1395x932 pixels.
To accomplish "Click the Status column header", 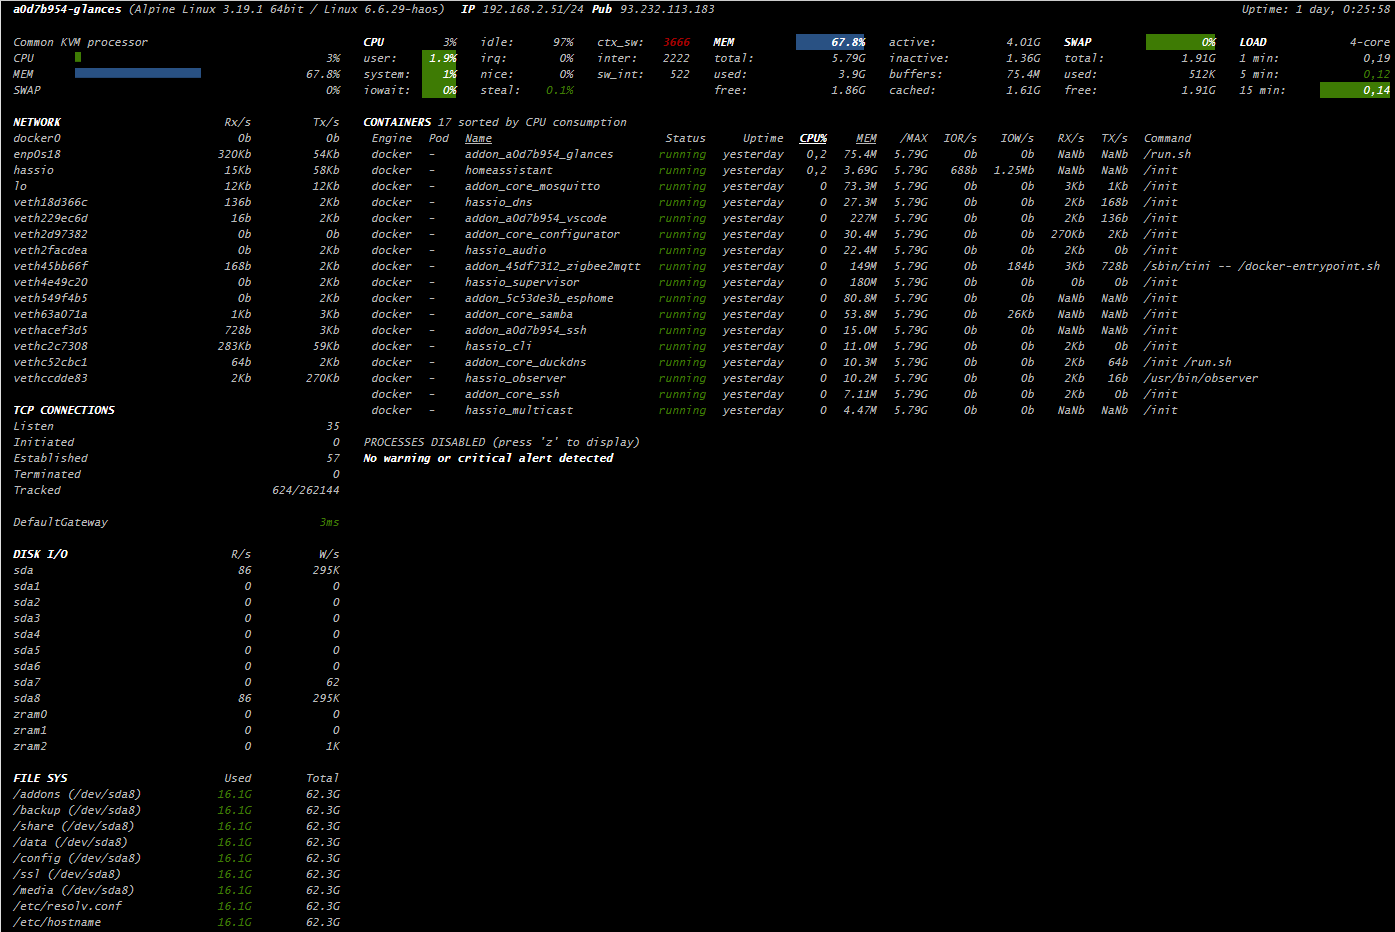I will coord(685,138).
